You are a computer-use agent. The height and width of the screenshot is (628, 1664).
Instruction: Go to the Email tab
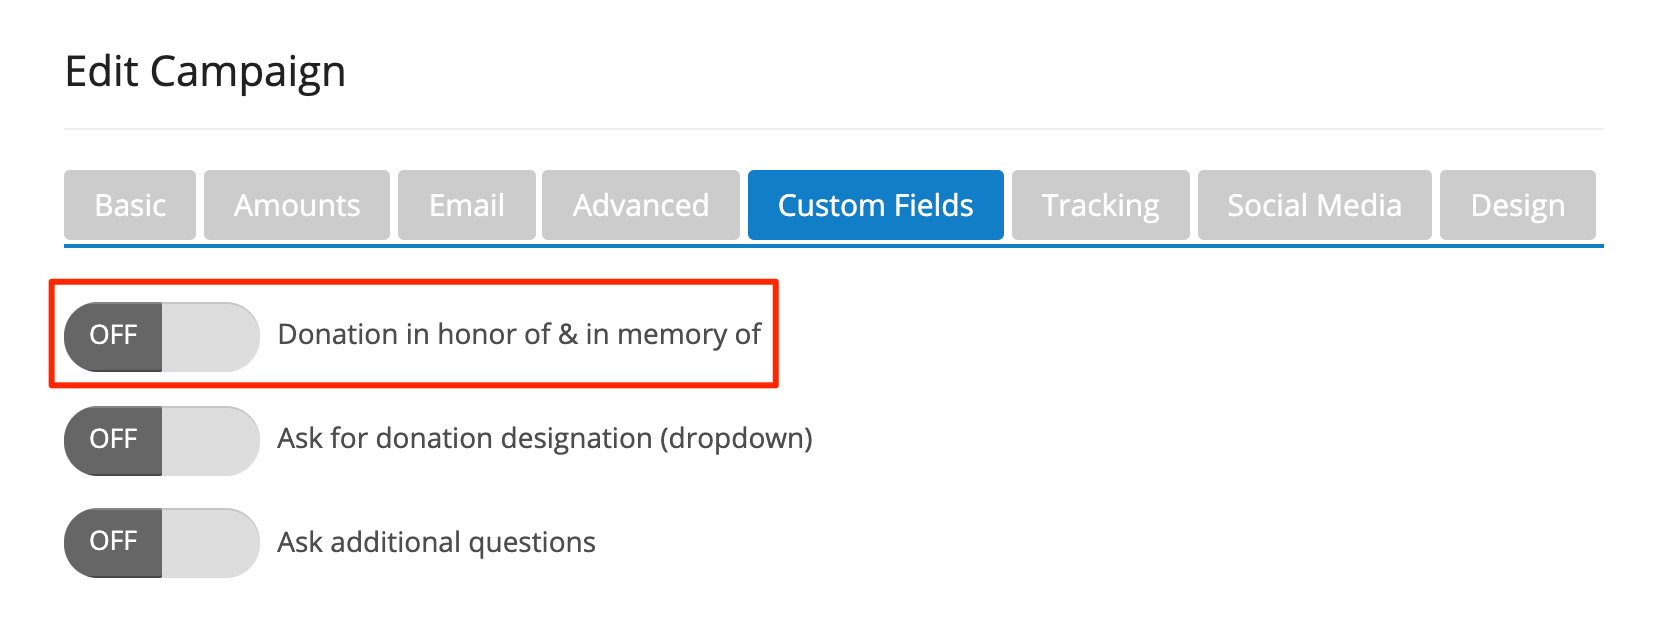coord(467,205)
